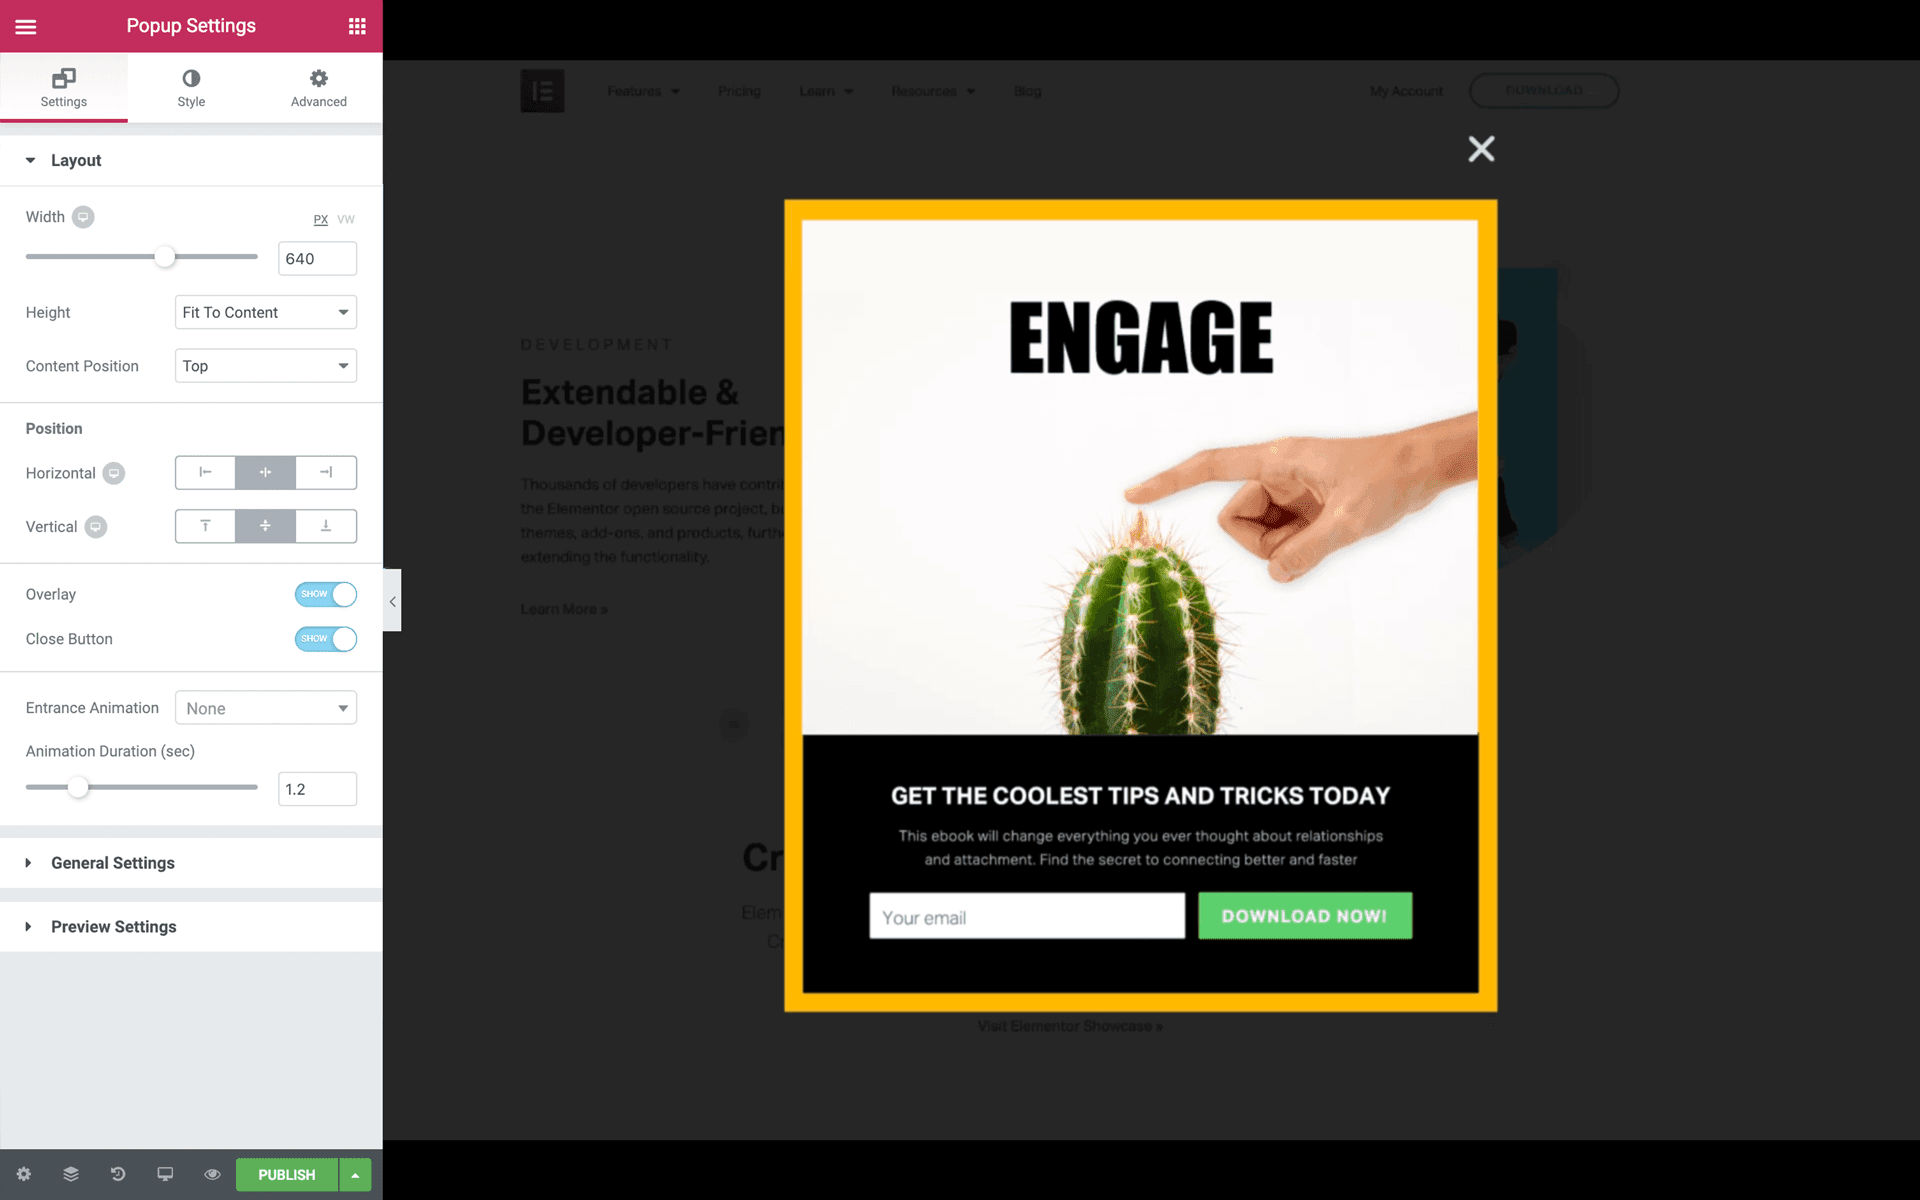1920x1200 pixels.
Task: Open the Height dropdown menu
Action: (265, 312)
